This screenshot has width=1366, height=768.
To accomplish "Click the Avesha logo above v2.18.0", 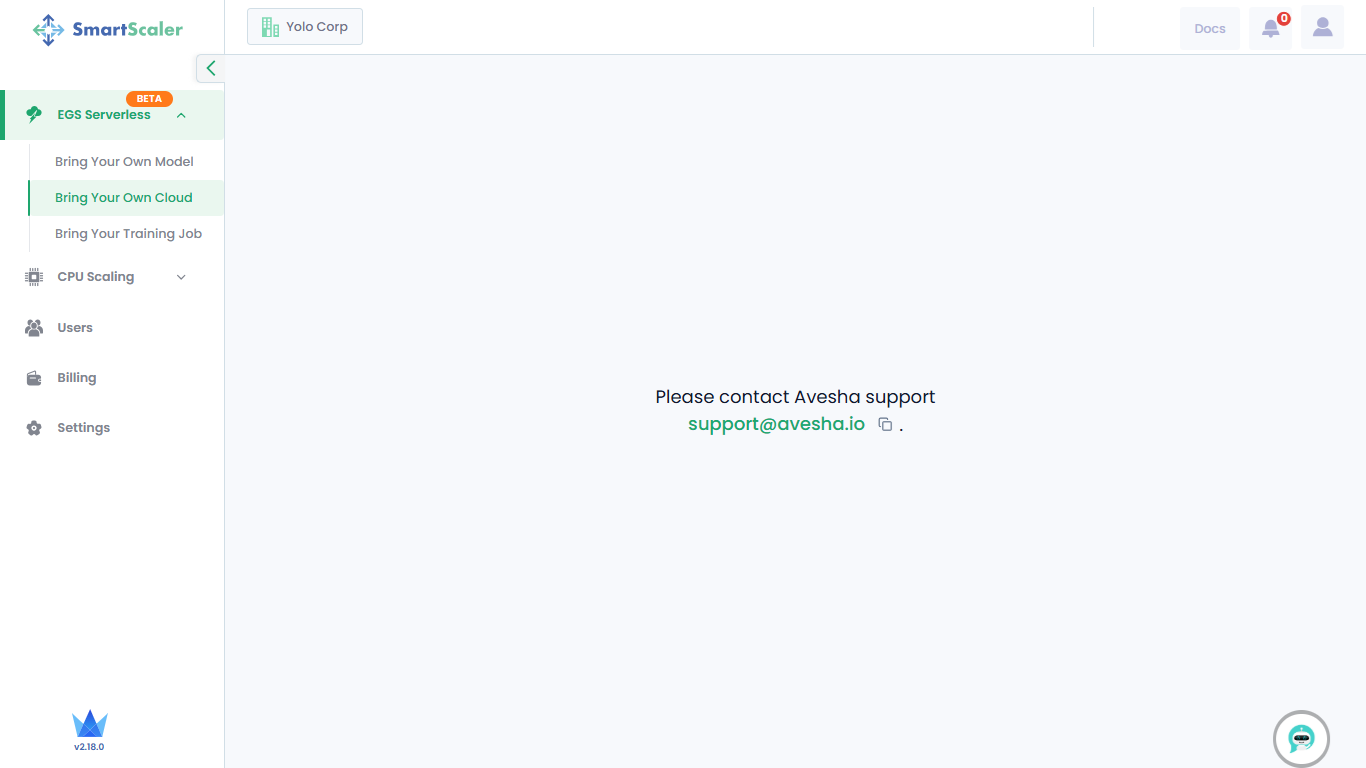I will click(89, 724).
